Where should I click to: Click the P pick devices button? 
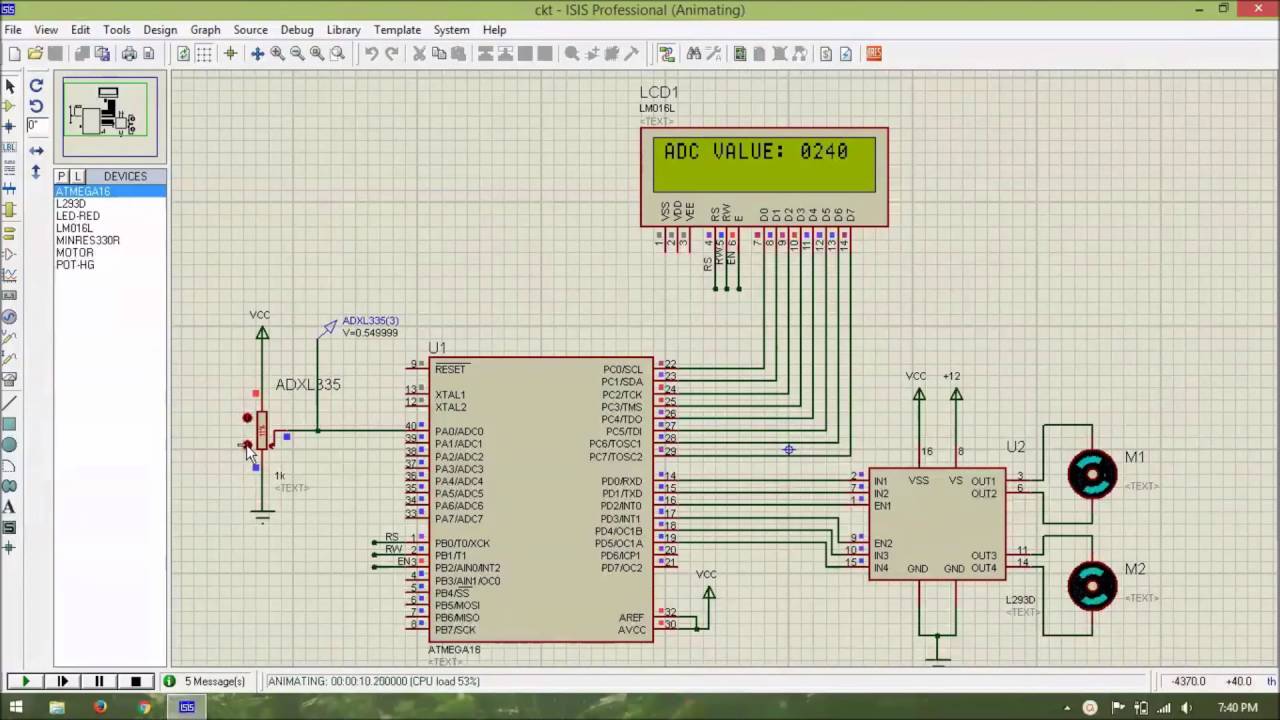[x=62, y=176]
